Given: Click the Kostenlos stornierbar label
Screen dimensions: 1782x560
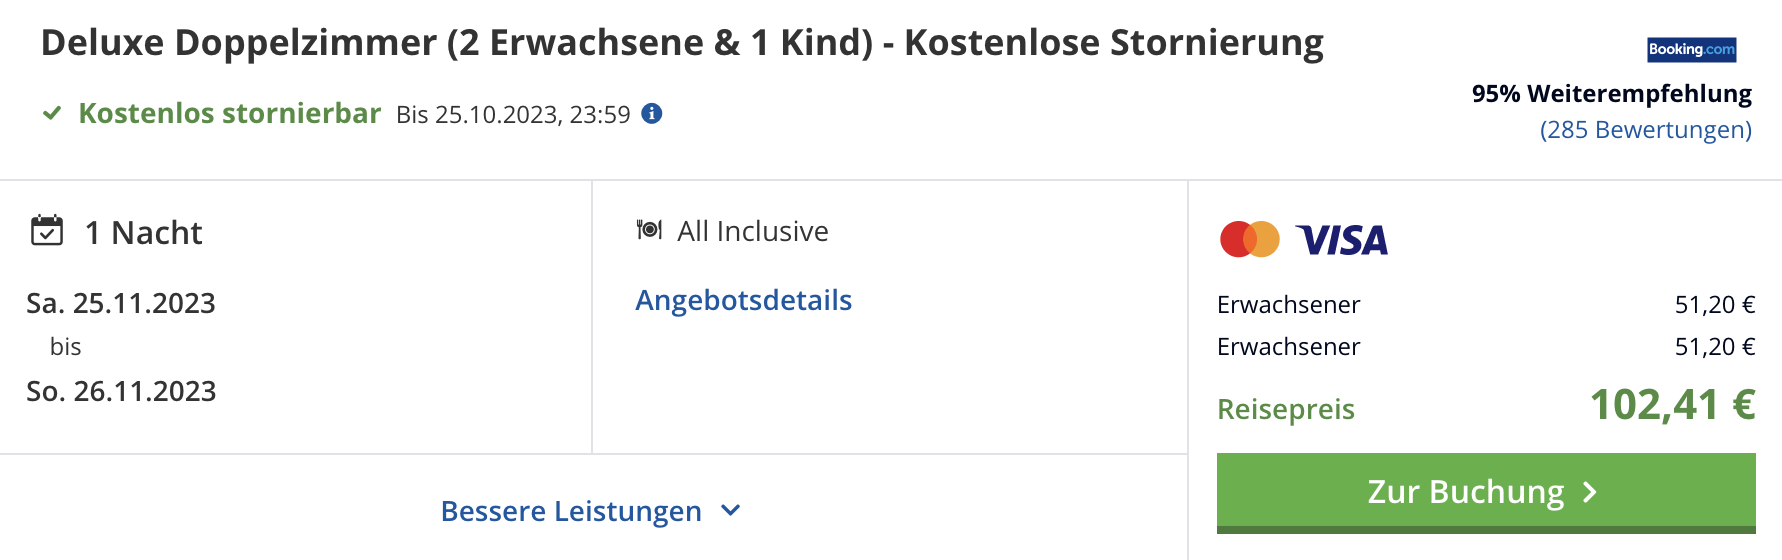Looking at the screenshot, I should 230,113.
